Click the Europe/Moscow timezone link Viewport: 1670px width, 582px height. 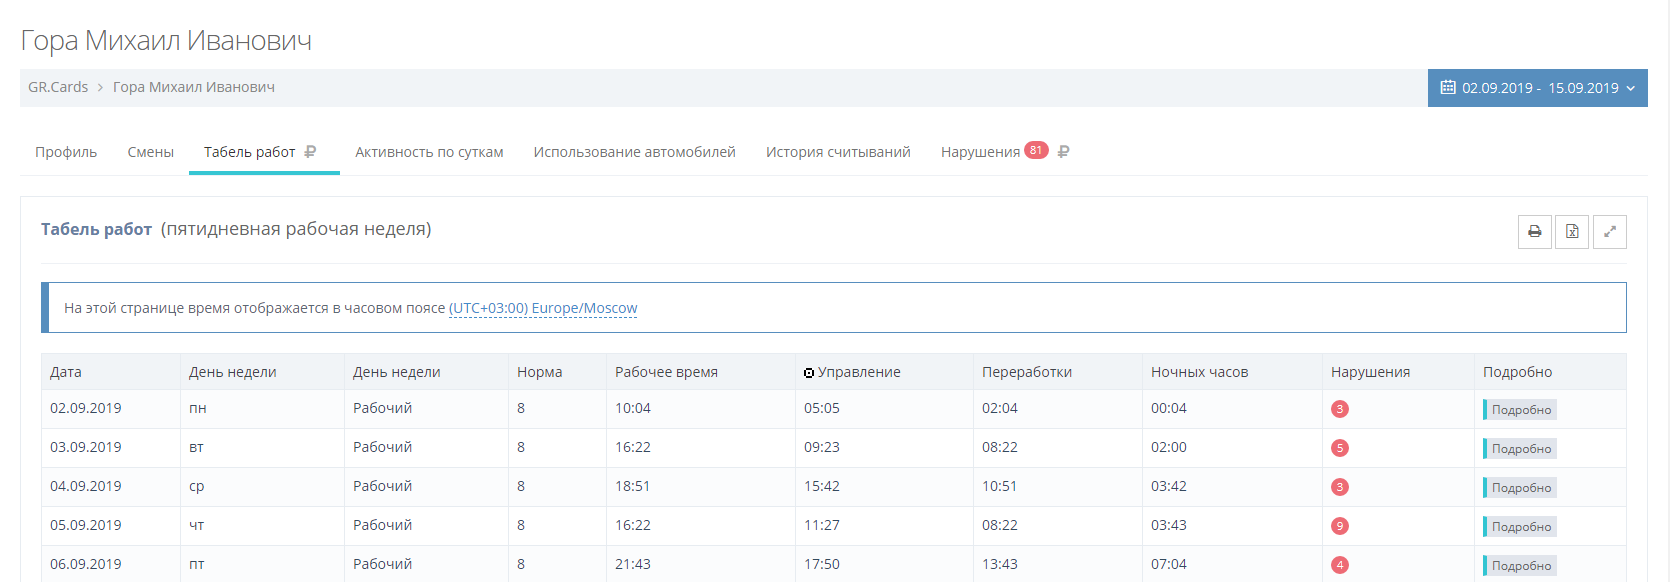click(543, 308)
